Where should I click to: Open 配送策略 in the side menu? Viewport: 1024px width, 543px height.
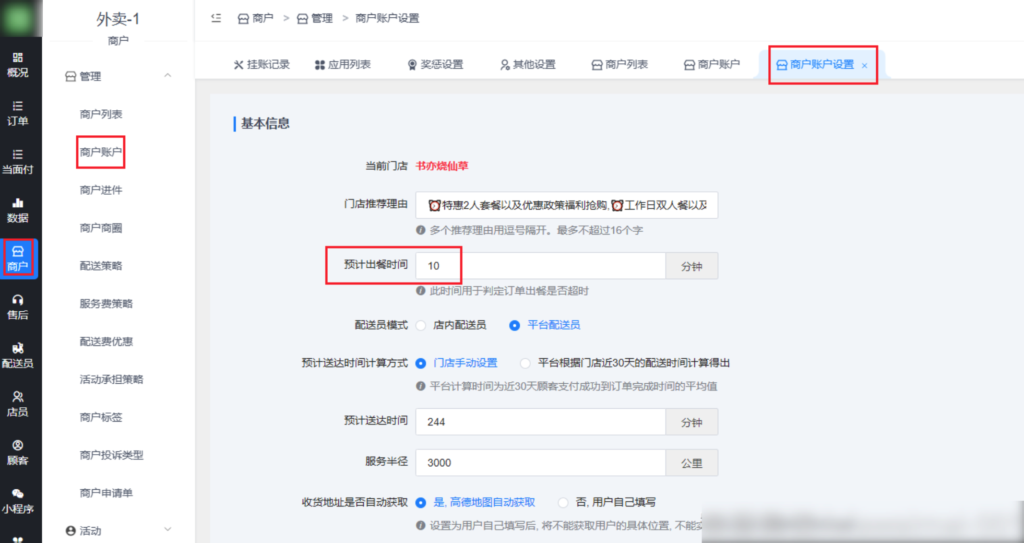(x=101, y=266)
